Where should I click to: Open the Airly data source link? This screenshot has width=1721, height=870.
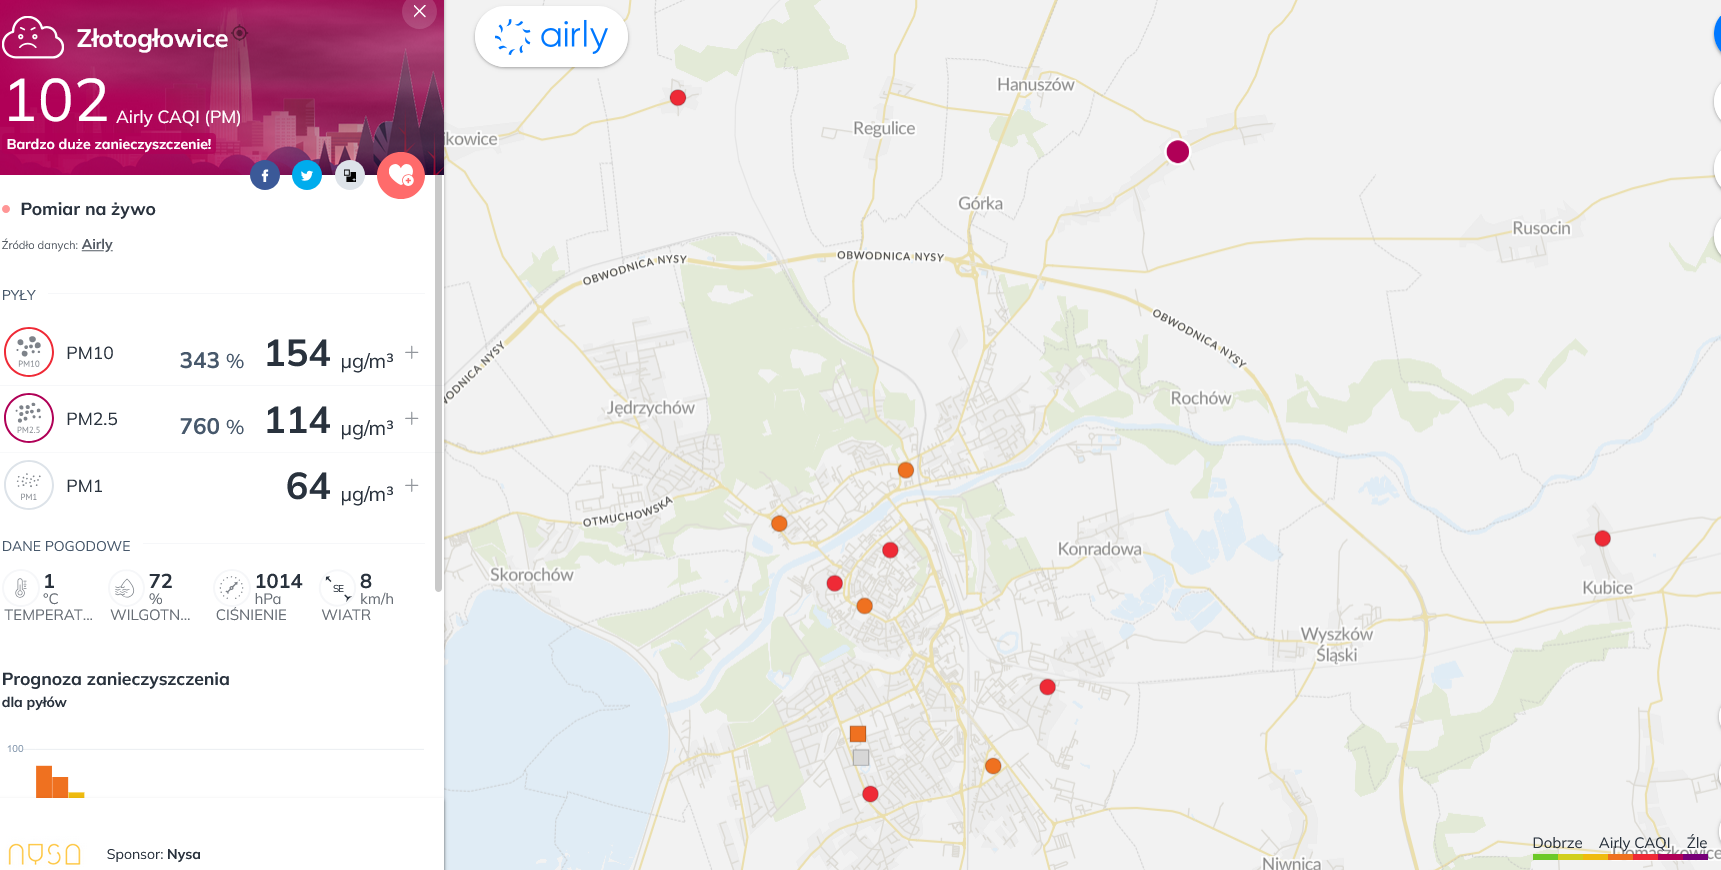coord(97,245)
